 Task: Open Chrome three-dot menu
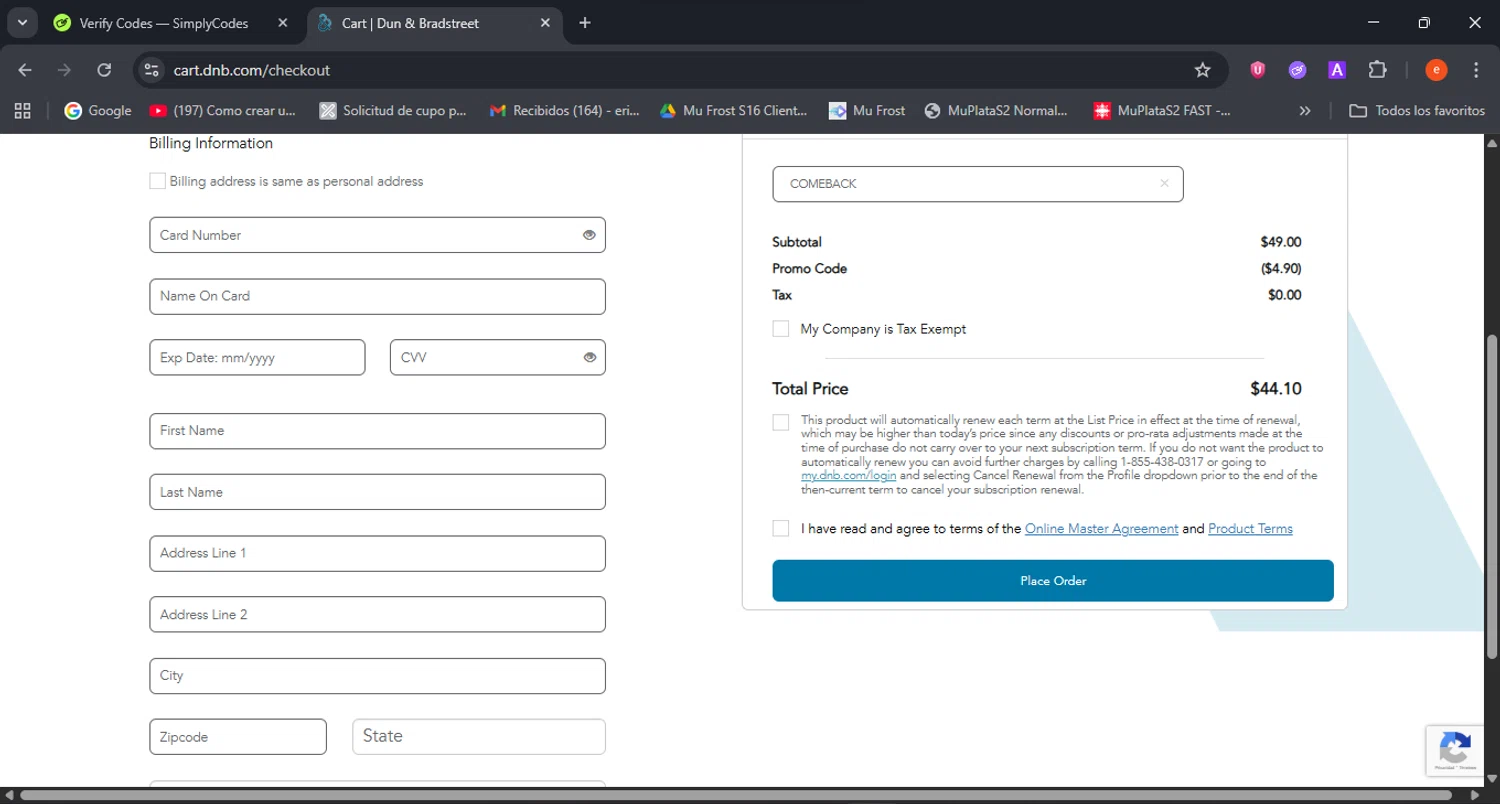tap(1476, 70)
